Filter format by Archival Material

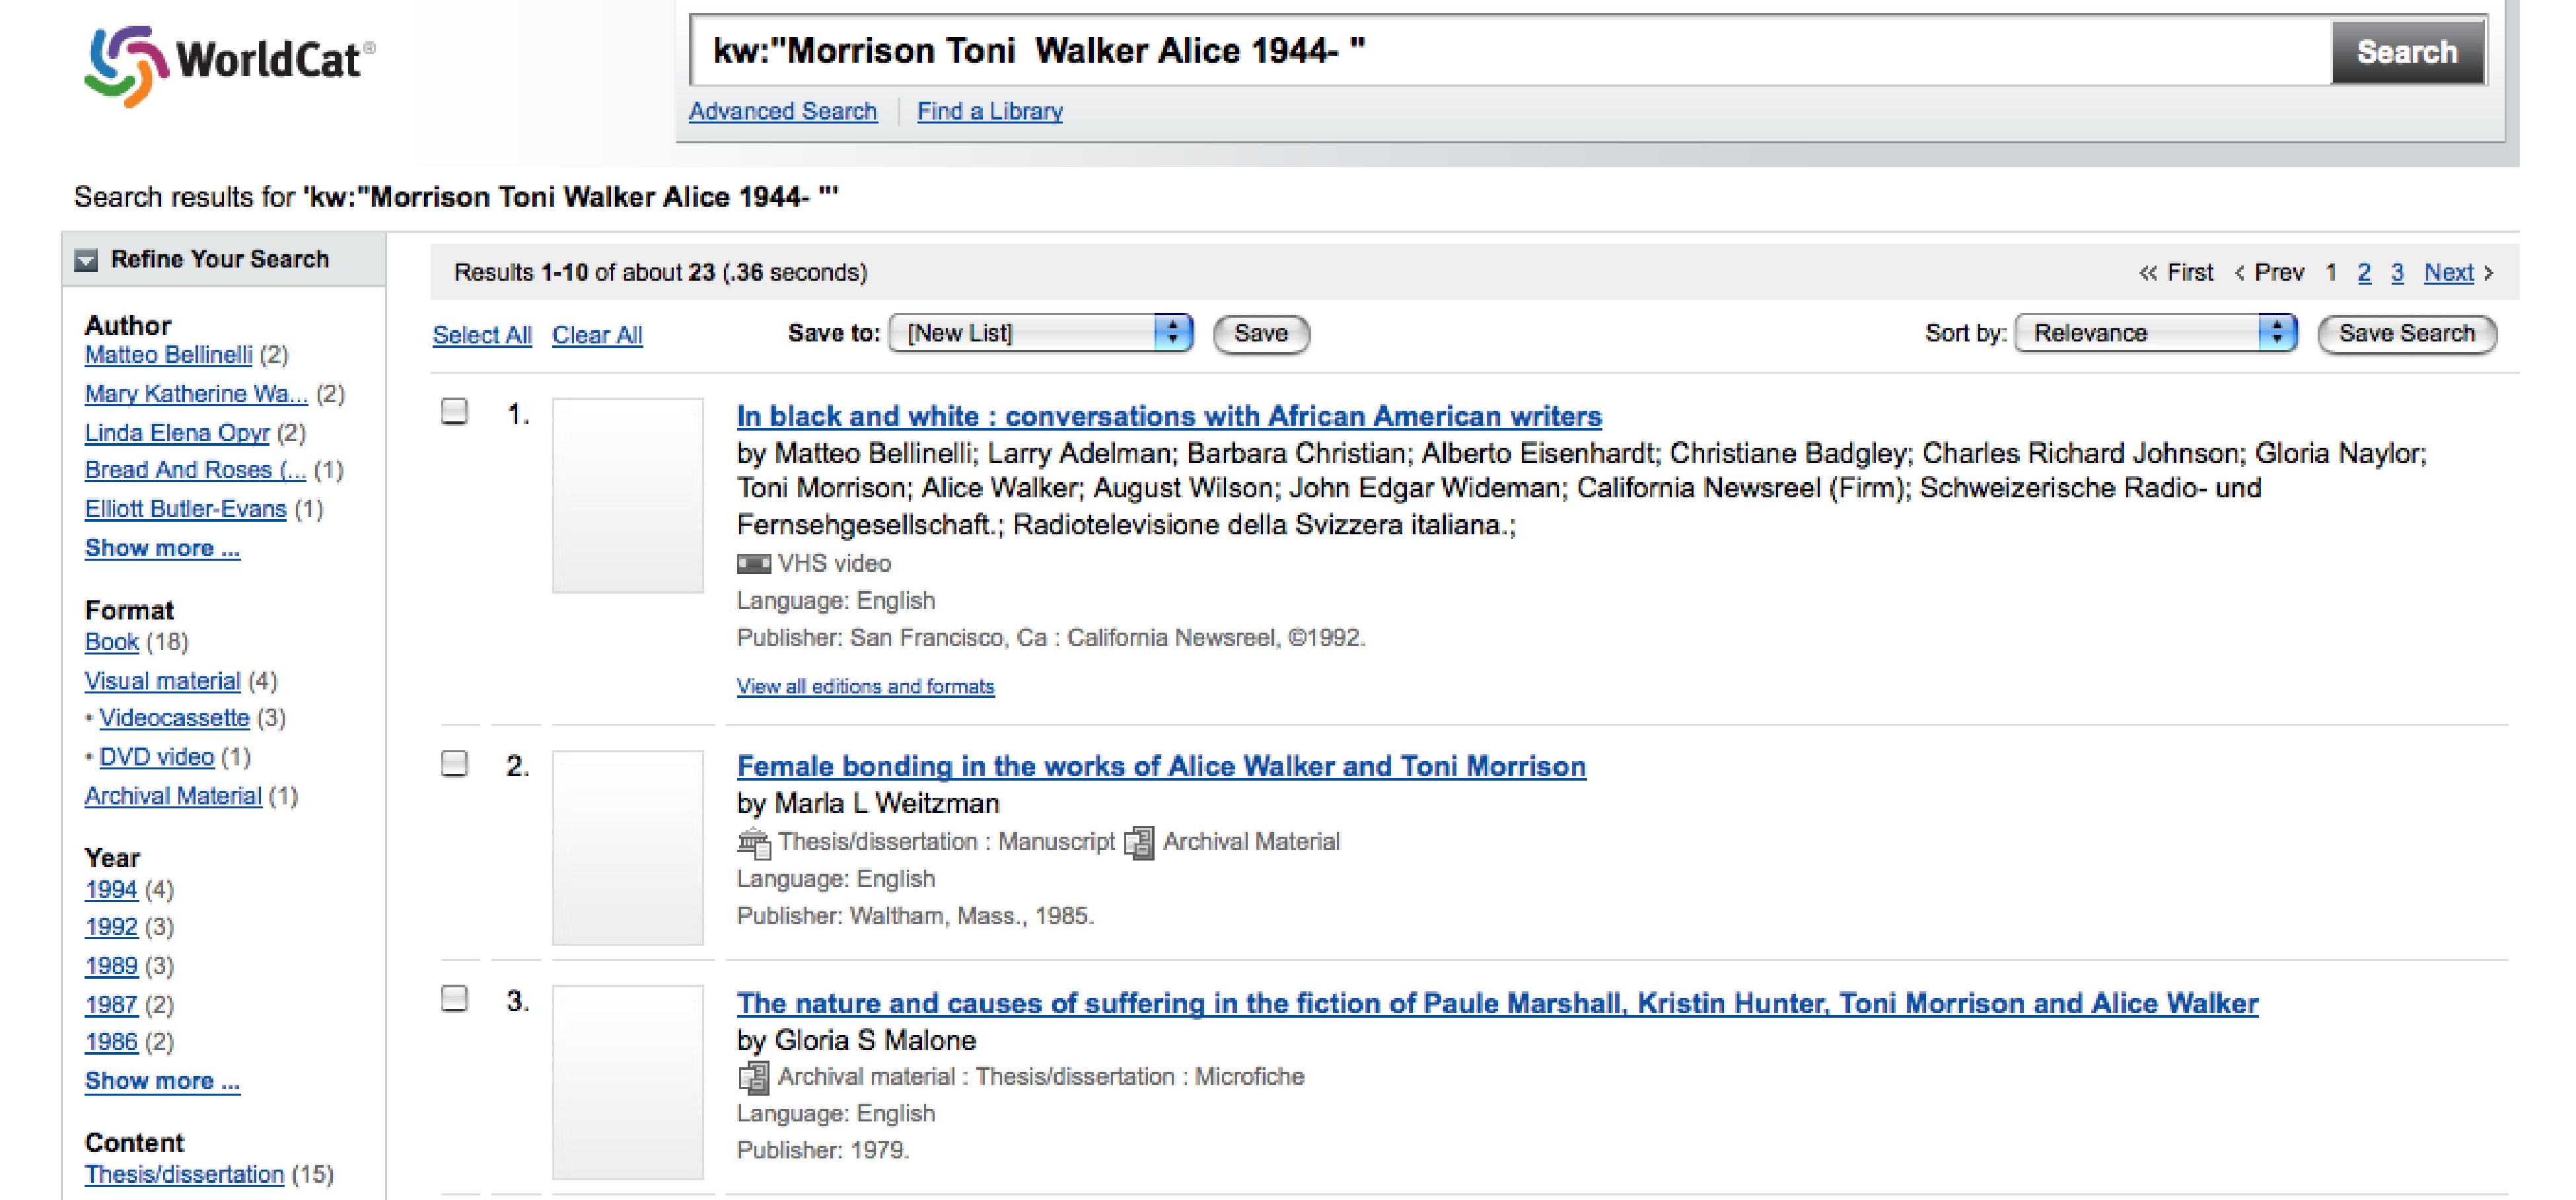[173, 796]
